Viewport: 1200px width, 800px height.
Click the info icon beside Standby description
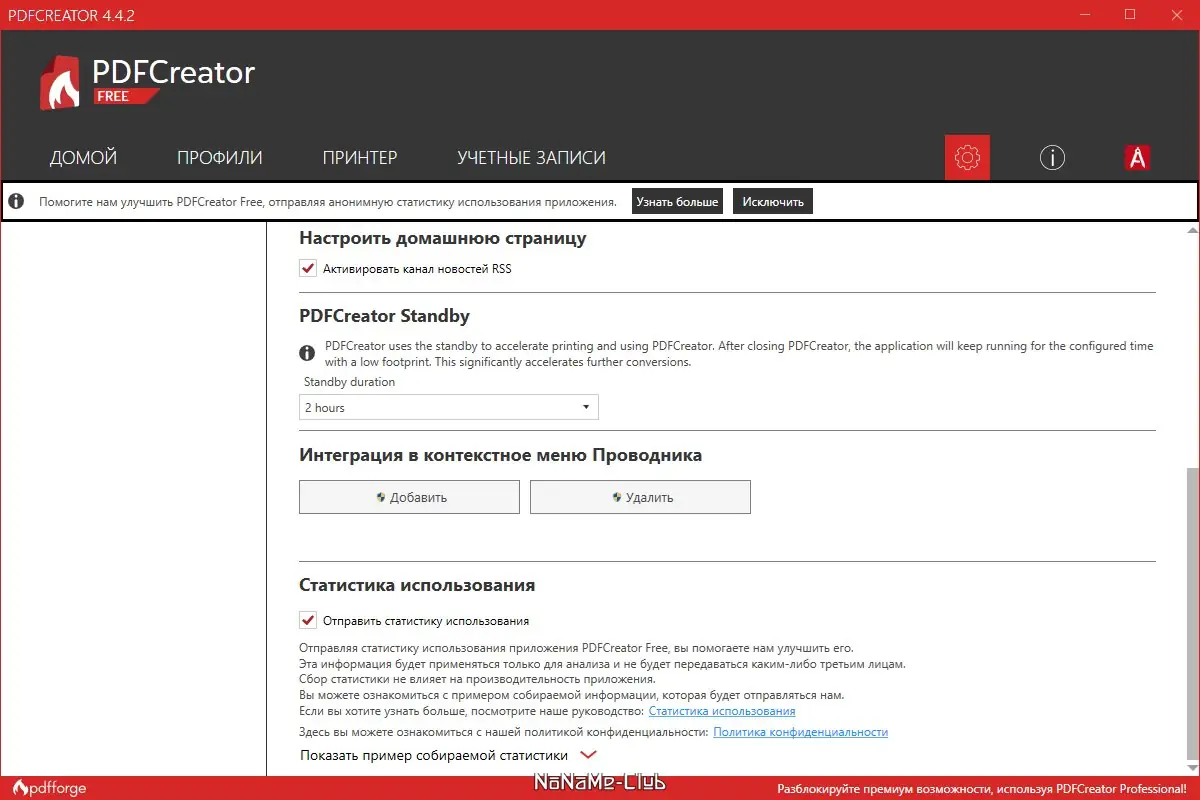coord(308,353)
